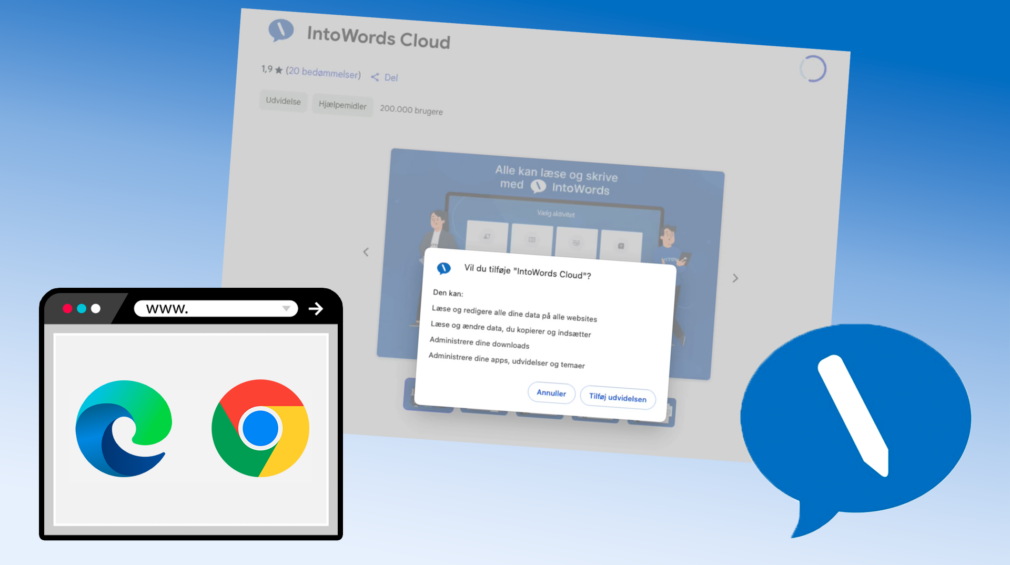Viewport: 1010px width, 565px height.
Task: Click the Del share link
Action: [391, 78]
